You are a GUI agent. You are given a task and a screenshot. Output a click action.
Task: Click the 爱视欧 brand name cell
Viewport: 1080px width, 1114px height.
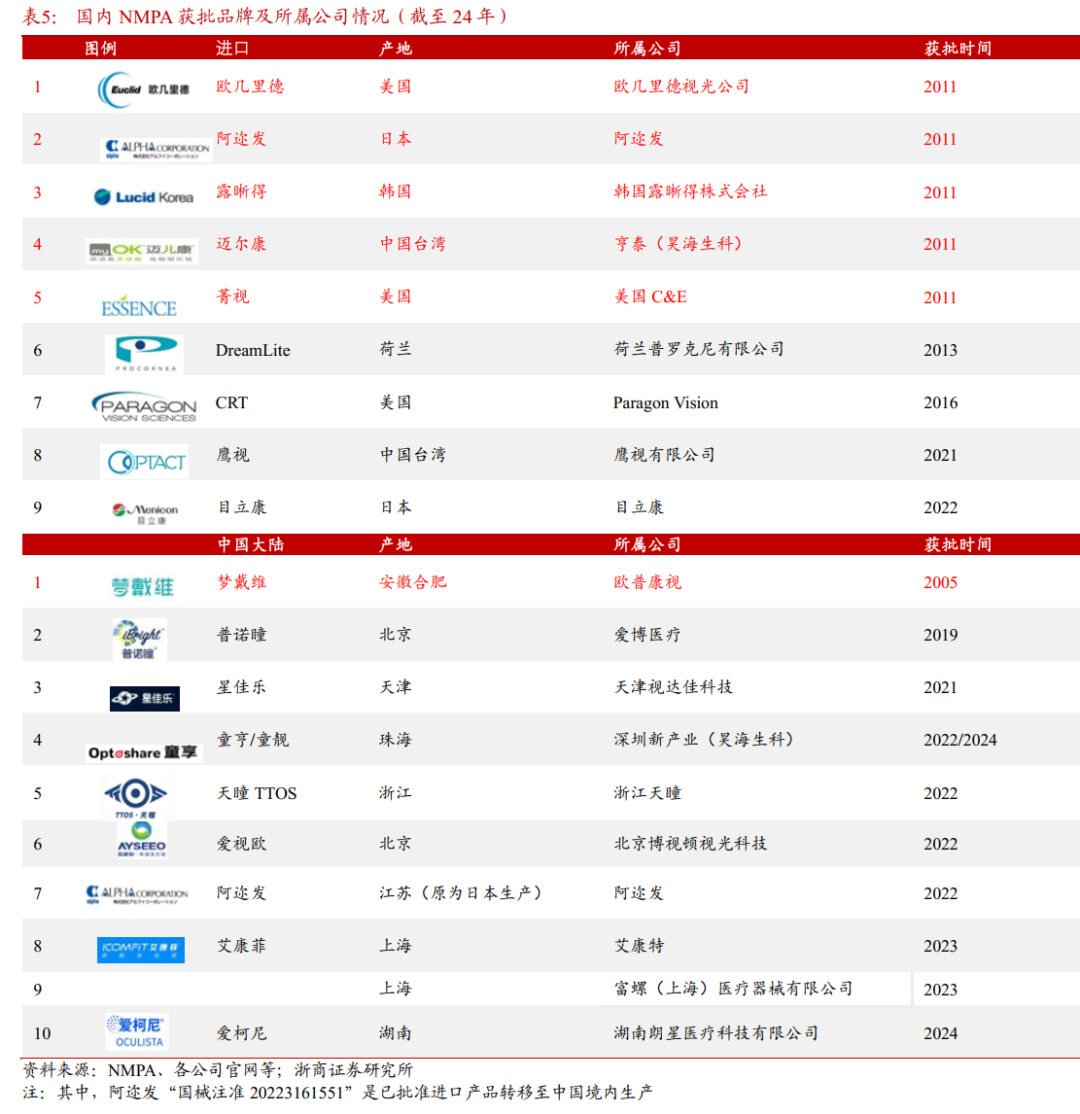click(242, 844)
